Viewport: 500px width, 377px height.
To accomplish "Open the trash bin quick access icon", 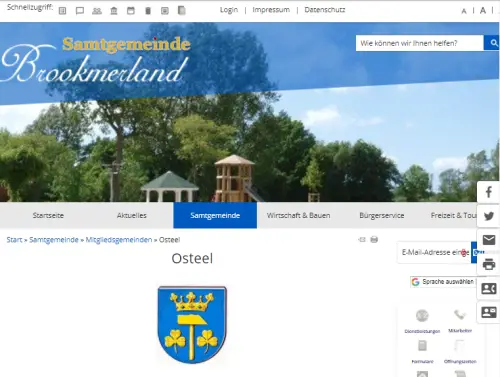I will pos(148,11).
